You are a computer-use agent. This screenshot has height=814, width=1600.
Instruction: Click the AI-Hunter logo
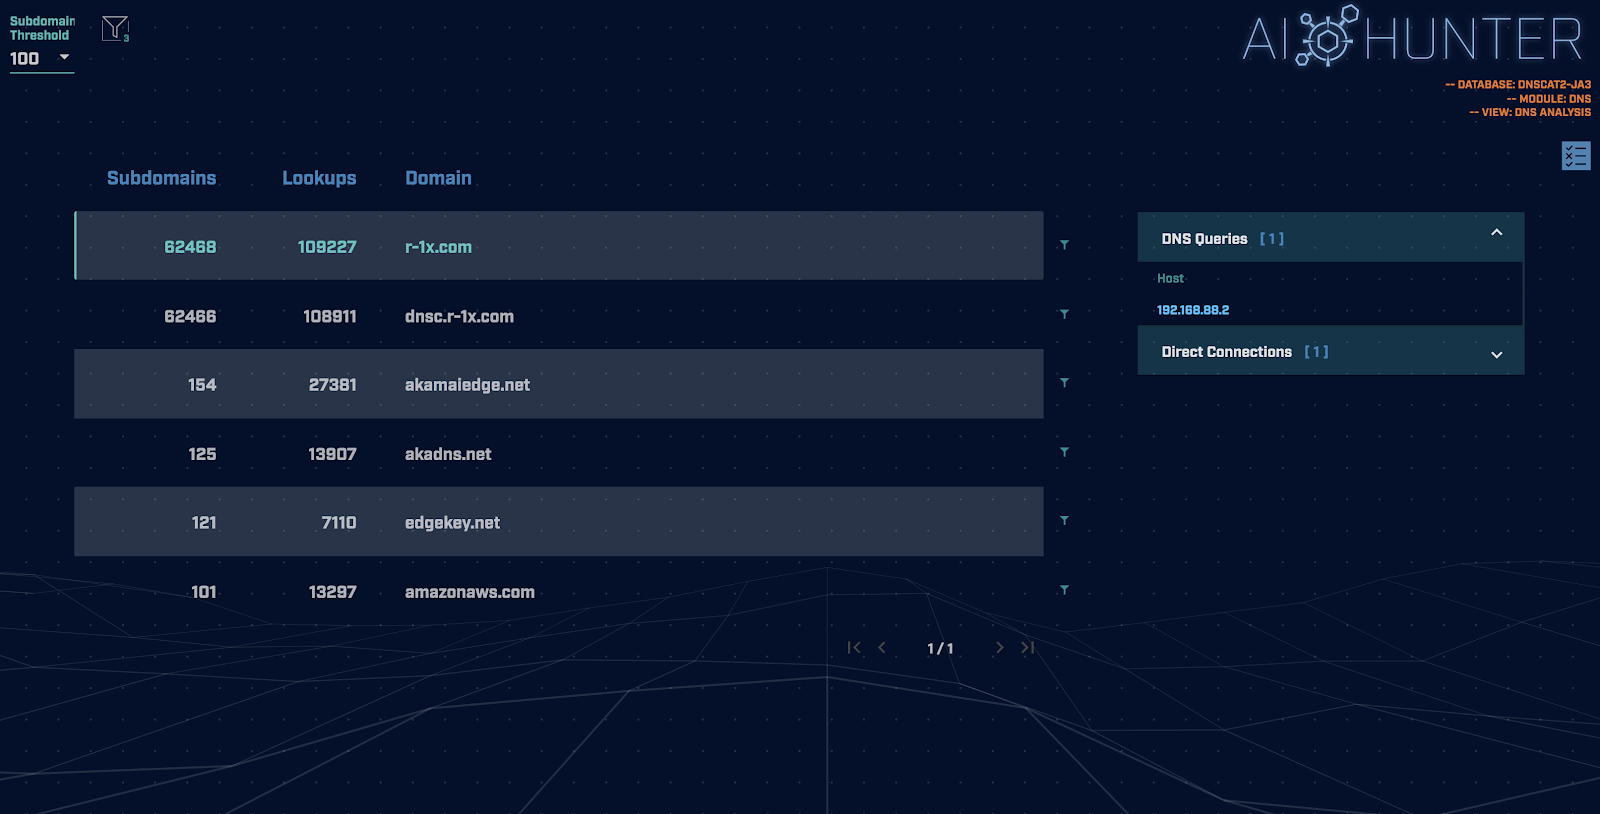pos(1413,38)
